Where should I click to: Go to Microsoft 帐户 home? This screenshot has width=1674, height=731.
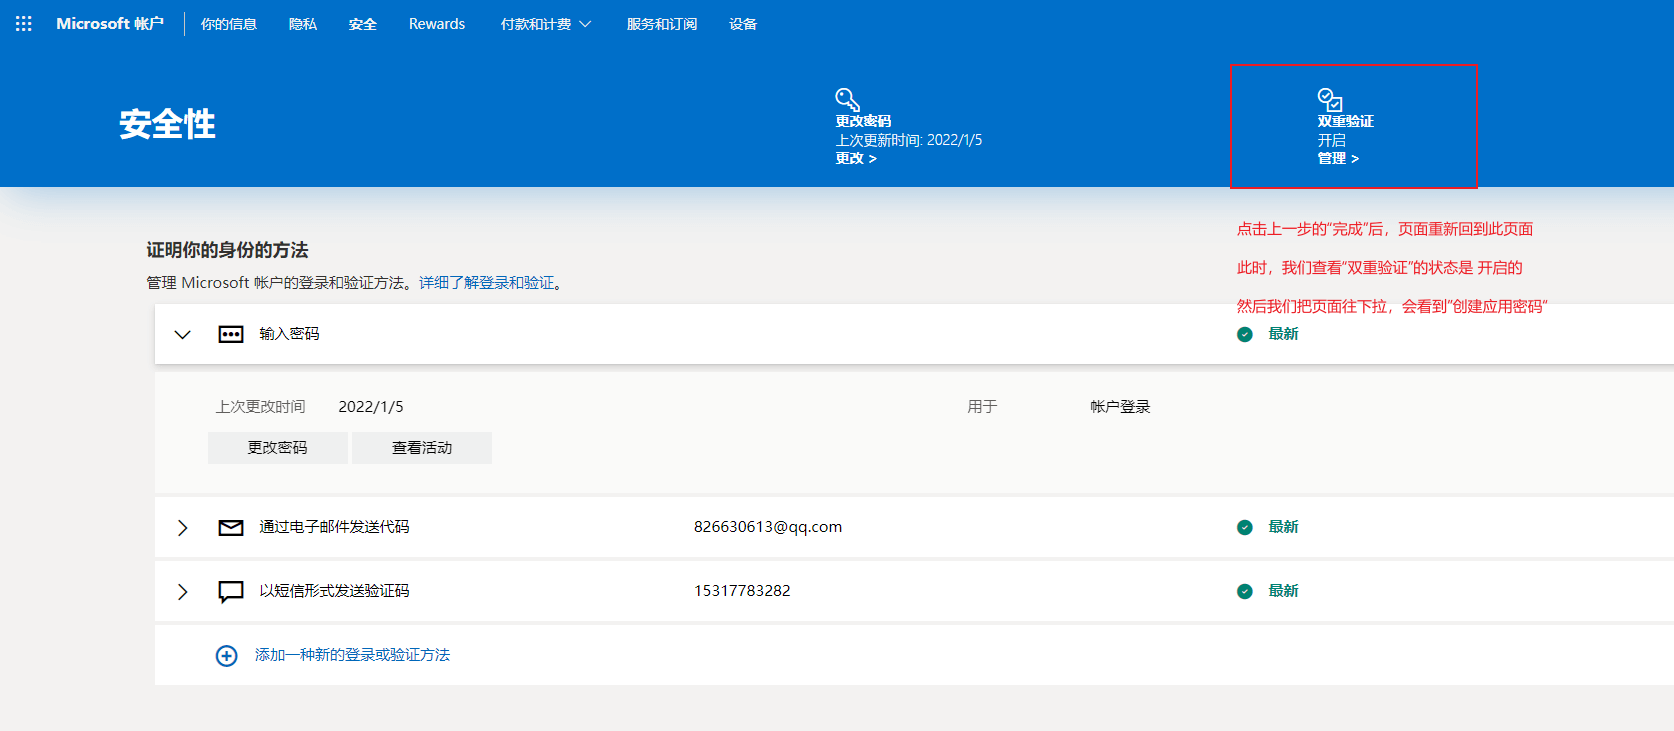(x=110, y=23)
